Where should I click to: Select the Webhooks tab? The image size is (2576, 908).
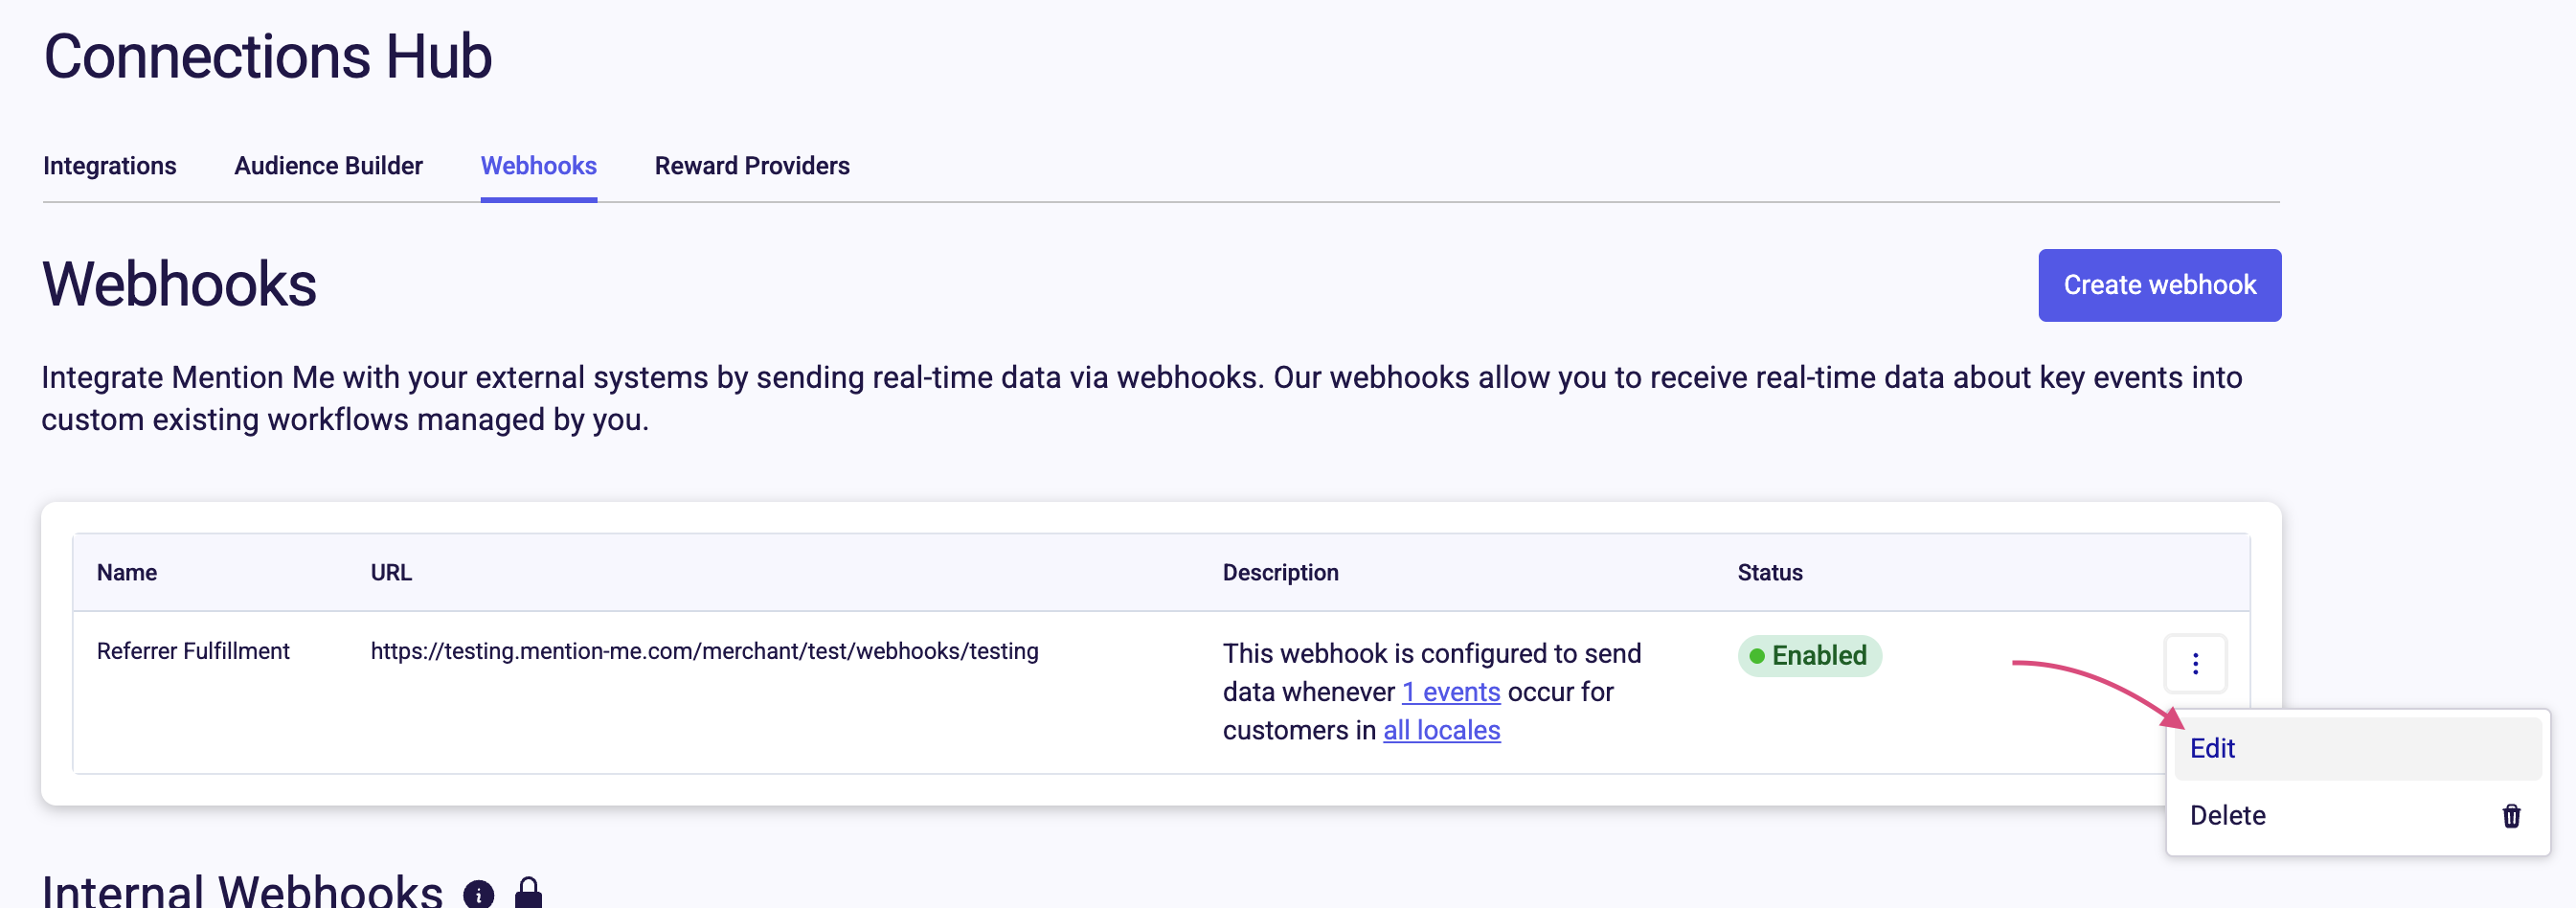pos(538,166)
